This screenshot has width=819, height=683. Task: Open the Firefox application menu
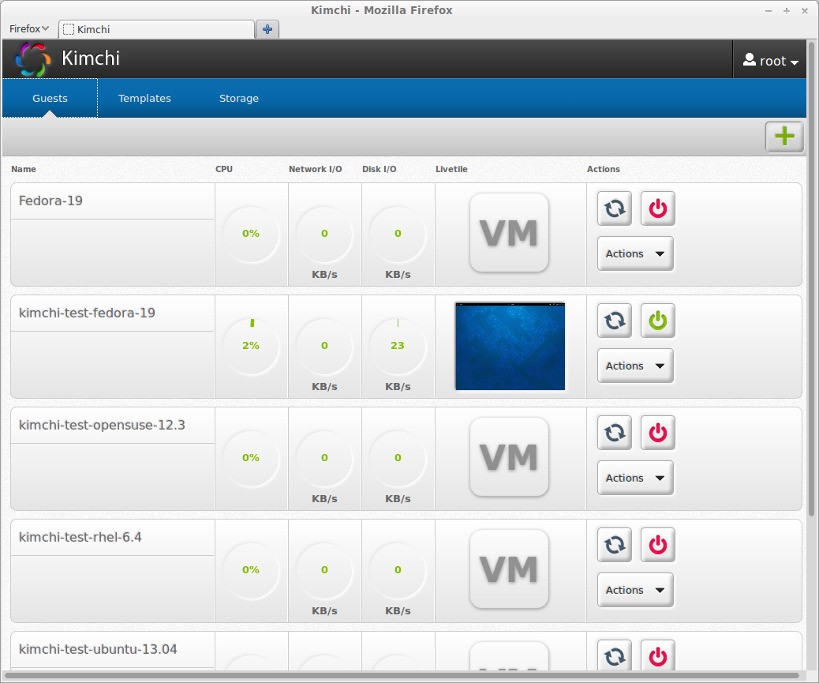29,29
